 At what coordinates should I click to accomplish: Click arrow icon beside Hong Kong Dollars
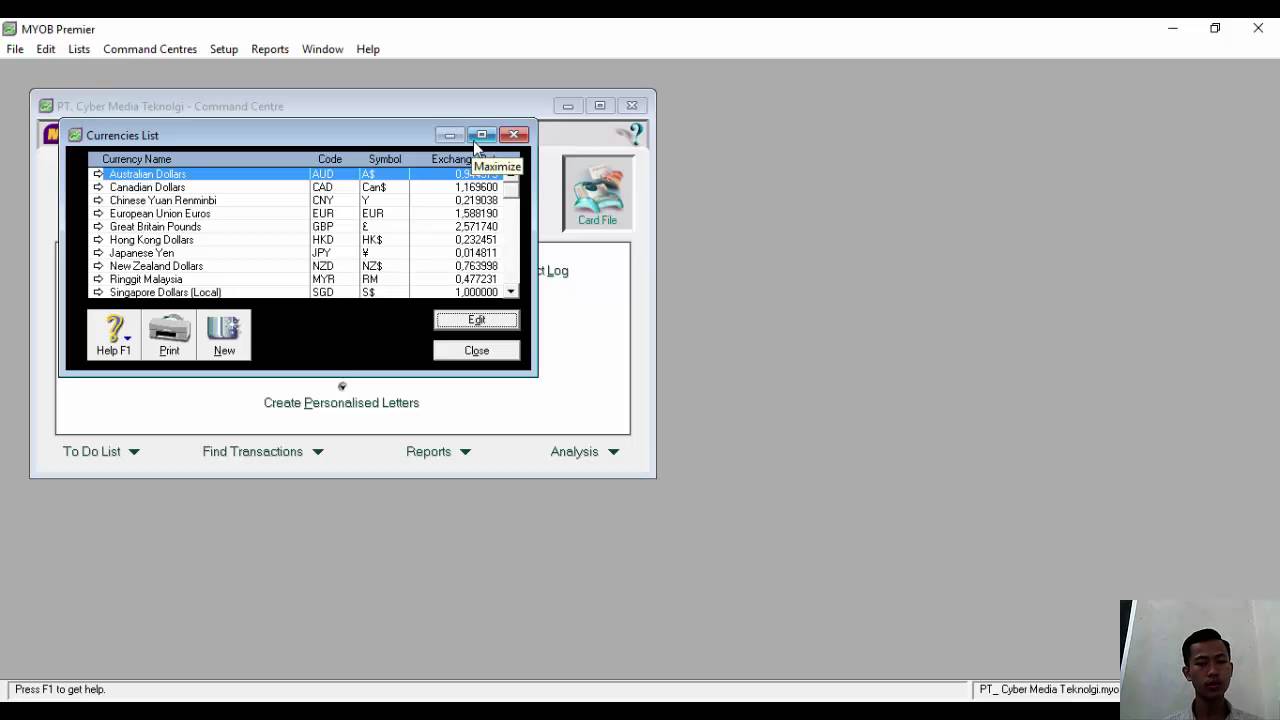(98, 240)
